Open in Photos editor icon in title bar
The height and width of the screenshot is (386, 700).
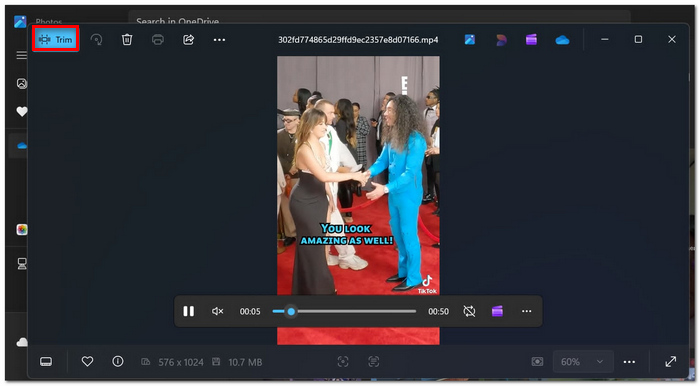coord(470,40)
